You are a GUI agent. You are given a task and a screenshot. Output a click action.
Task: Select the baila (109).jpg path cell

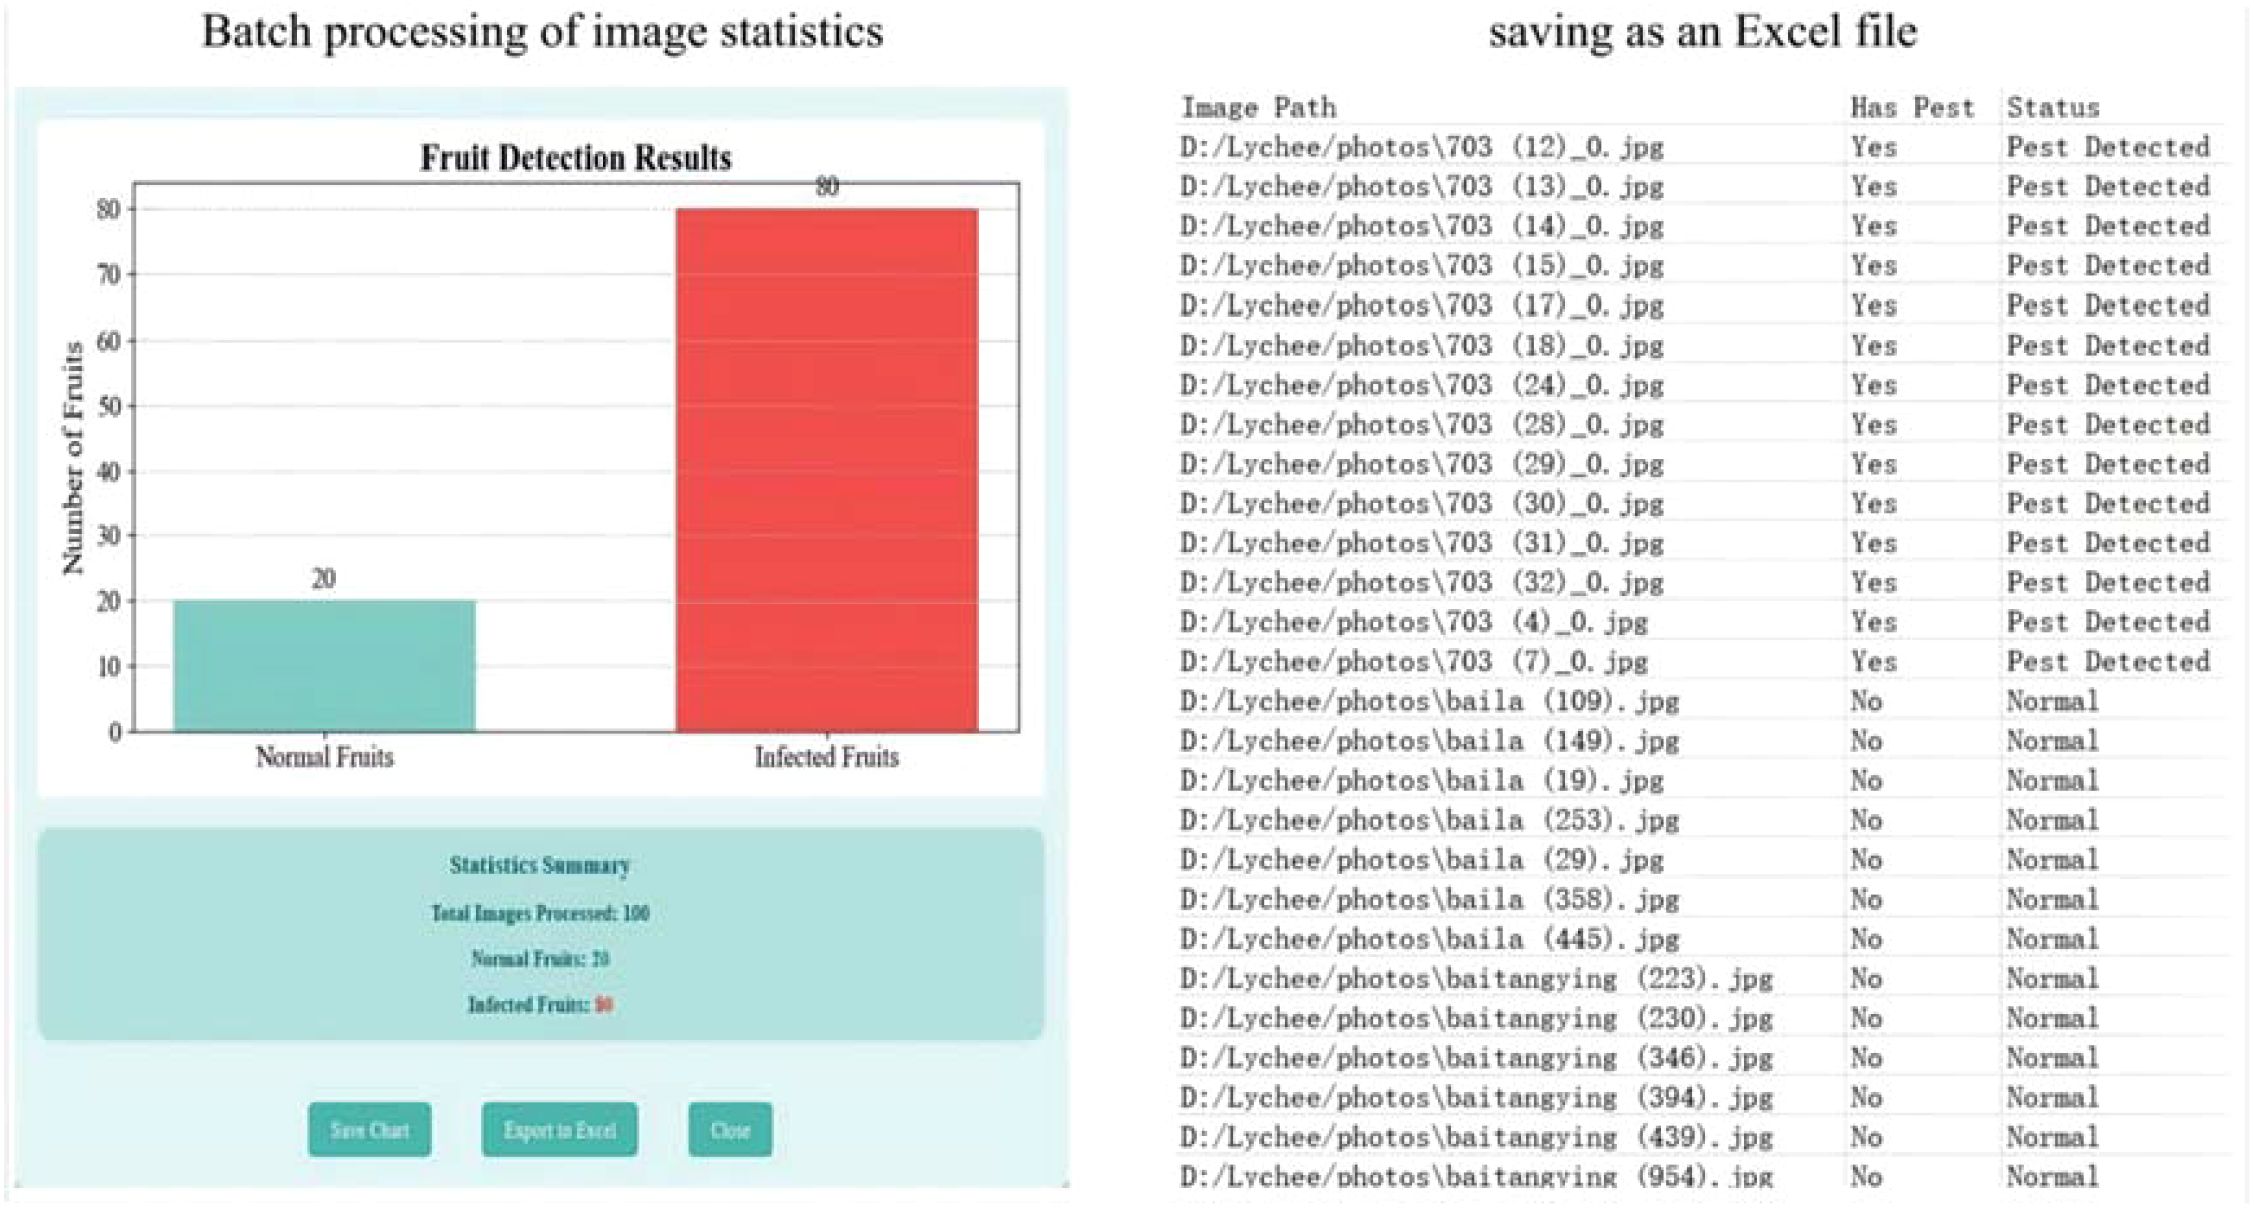[1429, 701]
